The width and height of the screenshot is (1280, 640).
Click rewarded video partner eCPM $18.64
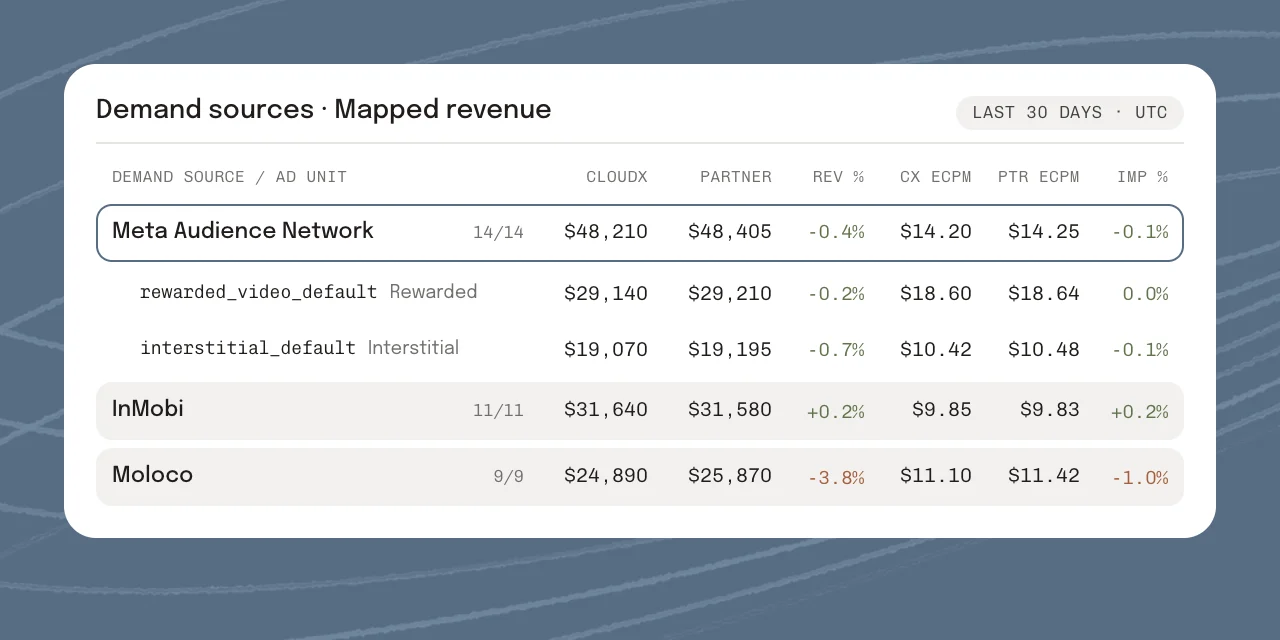(1044, 294)
